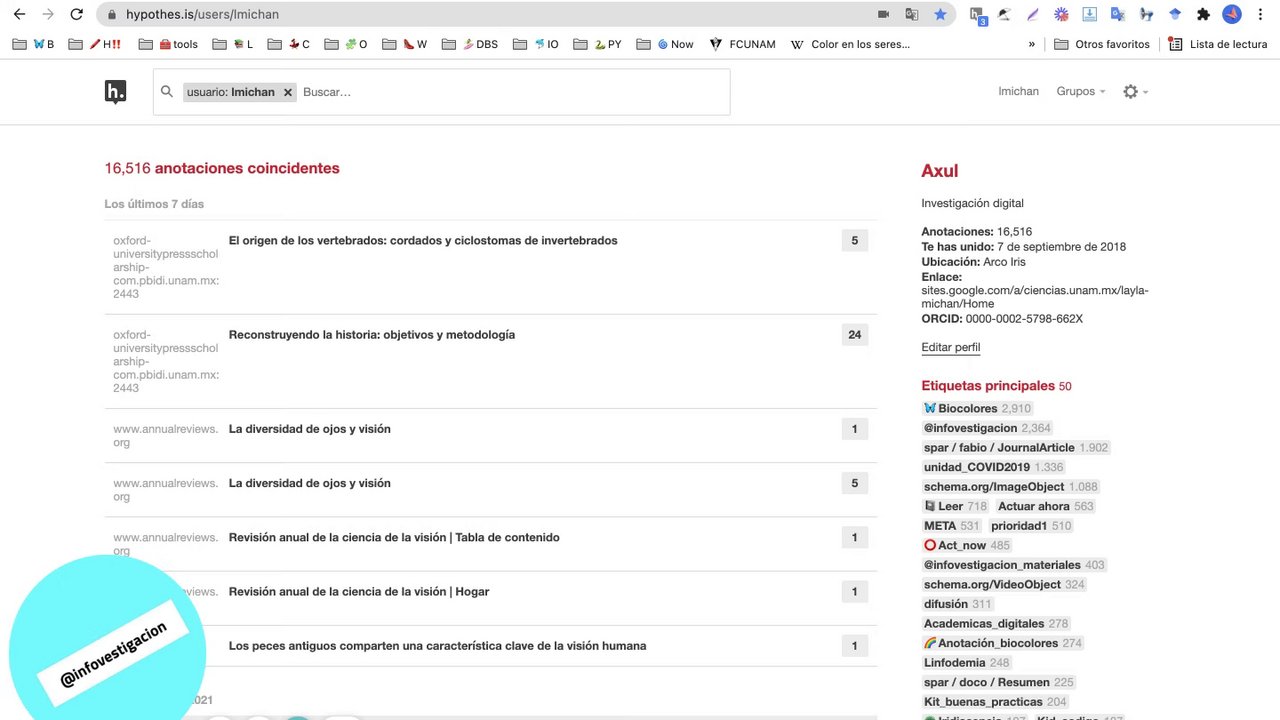This screenshot has width=1280, height=720.
Task: Open the Now bookmark folder
Action: click(665, 44)
